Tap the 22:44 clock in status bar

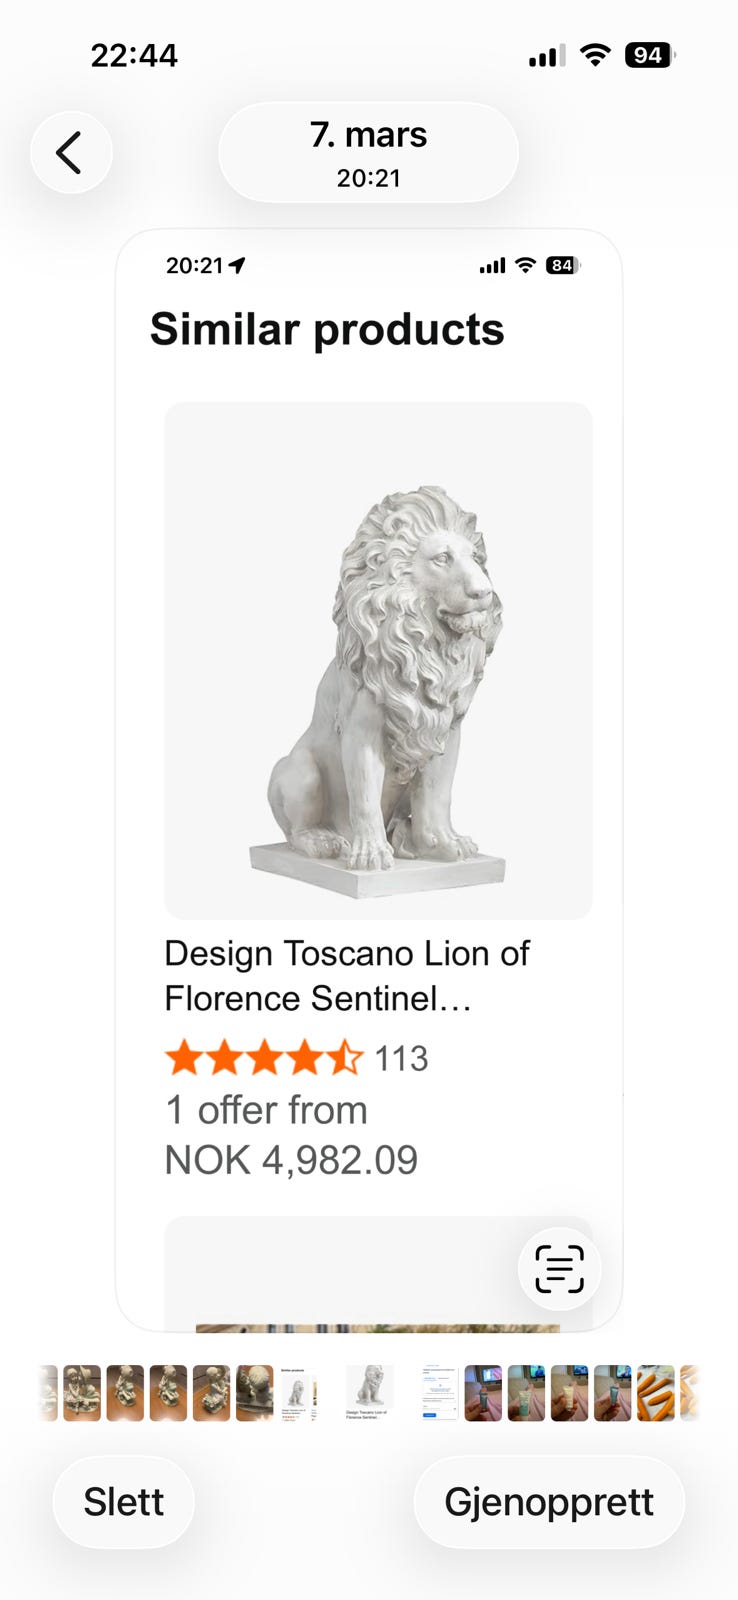134,55
